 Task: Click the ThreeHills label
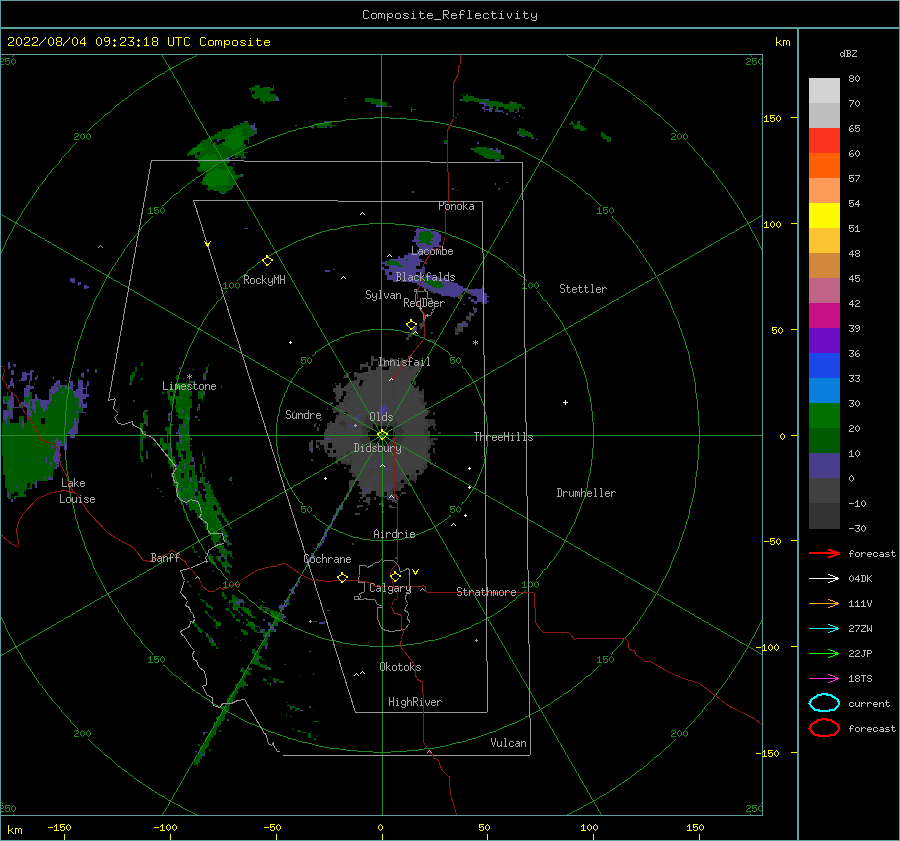[x=503, y=437]
